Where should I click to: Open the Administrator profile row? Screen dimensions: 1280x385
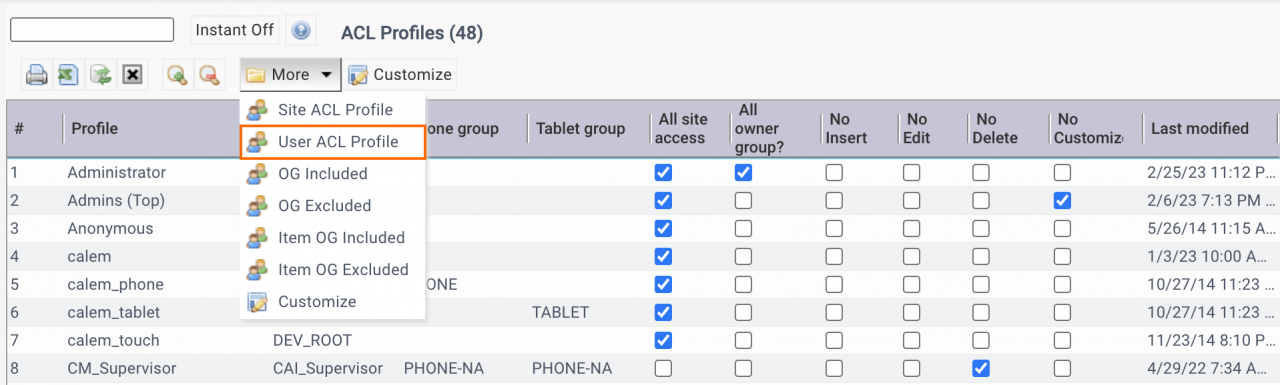(x=117, y=172)
